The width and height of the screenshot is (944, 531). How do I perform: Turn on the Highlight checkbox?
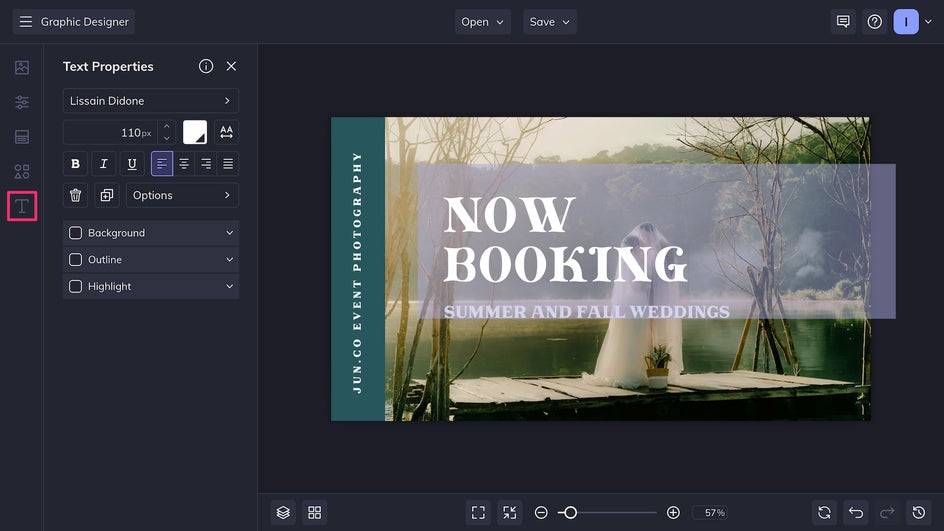75,287
